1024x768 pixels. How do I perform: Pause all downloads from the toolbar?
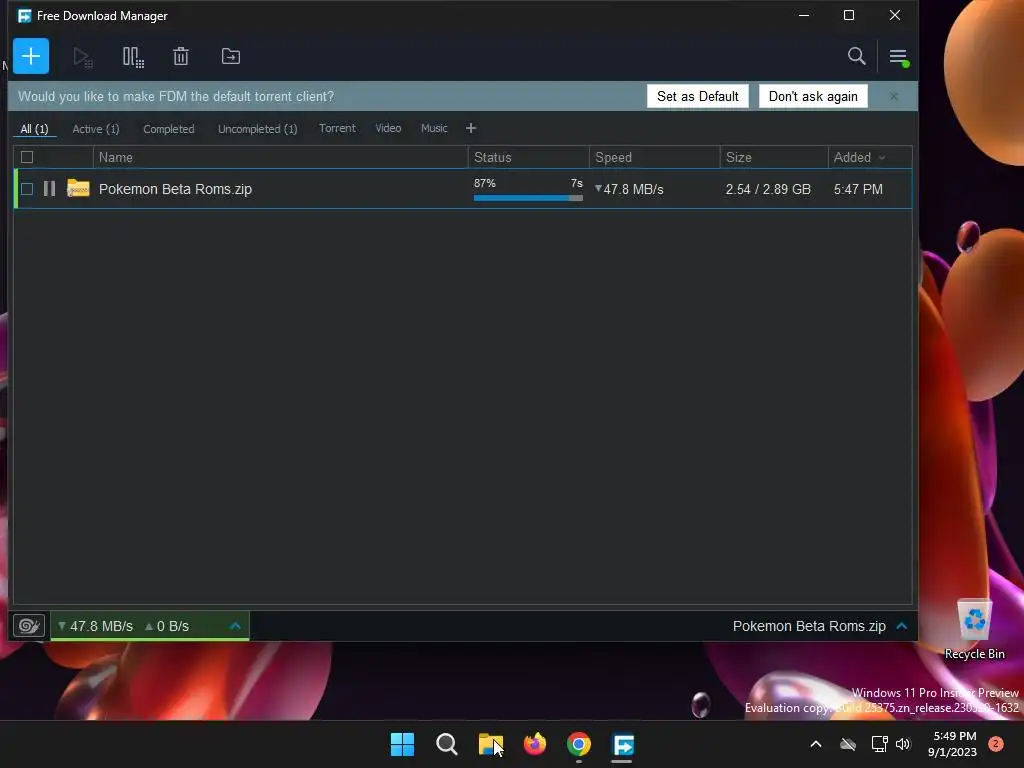(x=133, y=57)
